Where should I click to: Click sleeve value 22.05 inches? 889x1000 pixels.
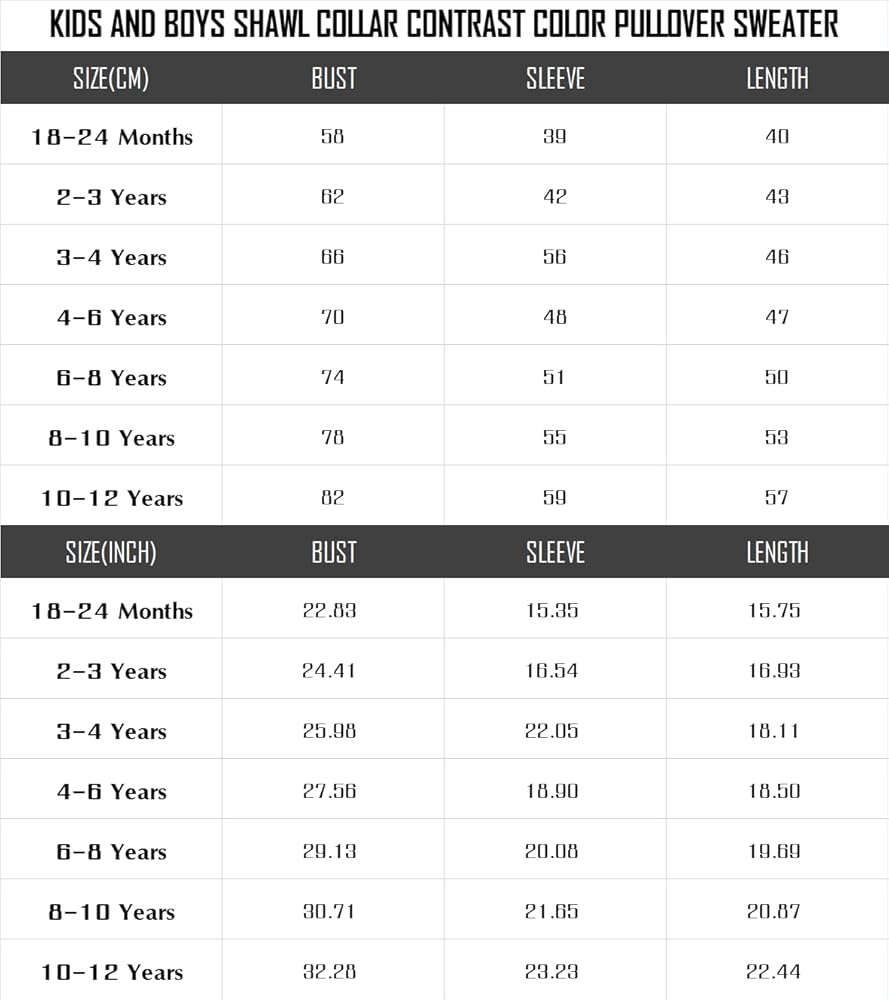tap(552, 731)
